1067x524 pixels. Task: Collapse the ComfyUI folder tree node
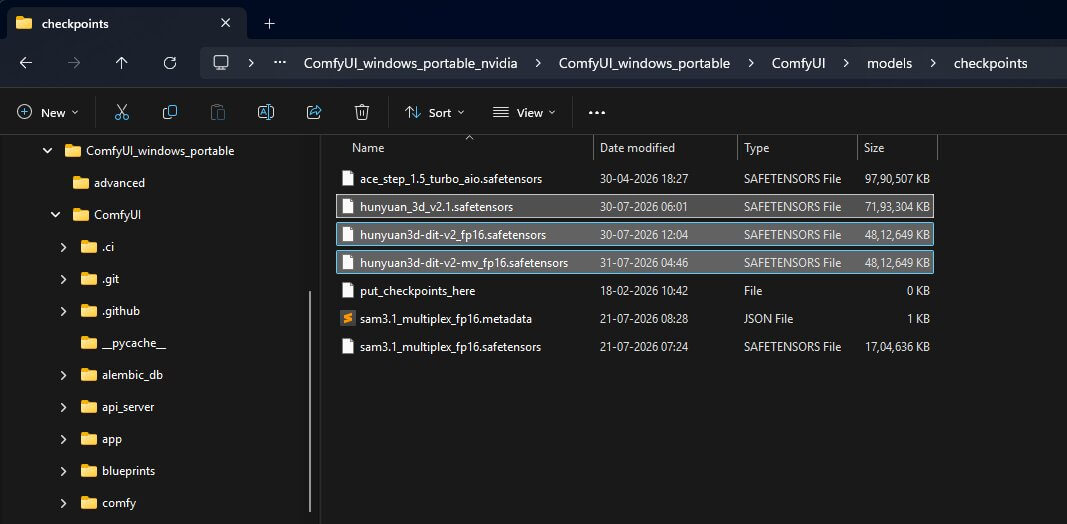pyautogui.click(x=56, y=214)
